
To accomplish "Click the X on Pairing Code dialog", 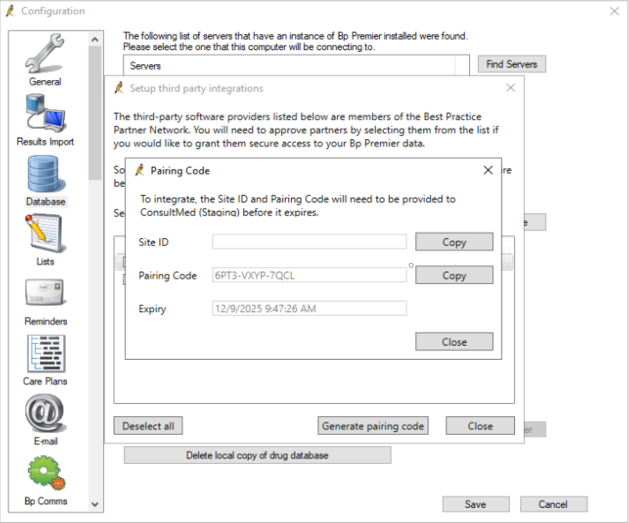I will [488, 170].
